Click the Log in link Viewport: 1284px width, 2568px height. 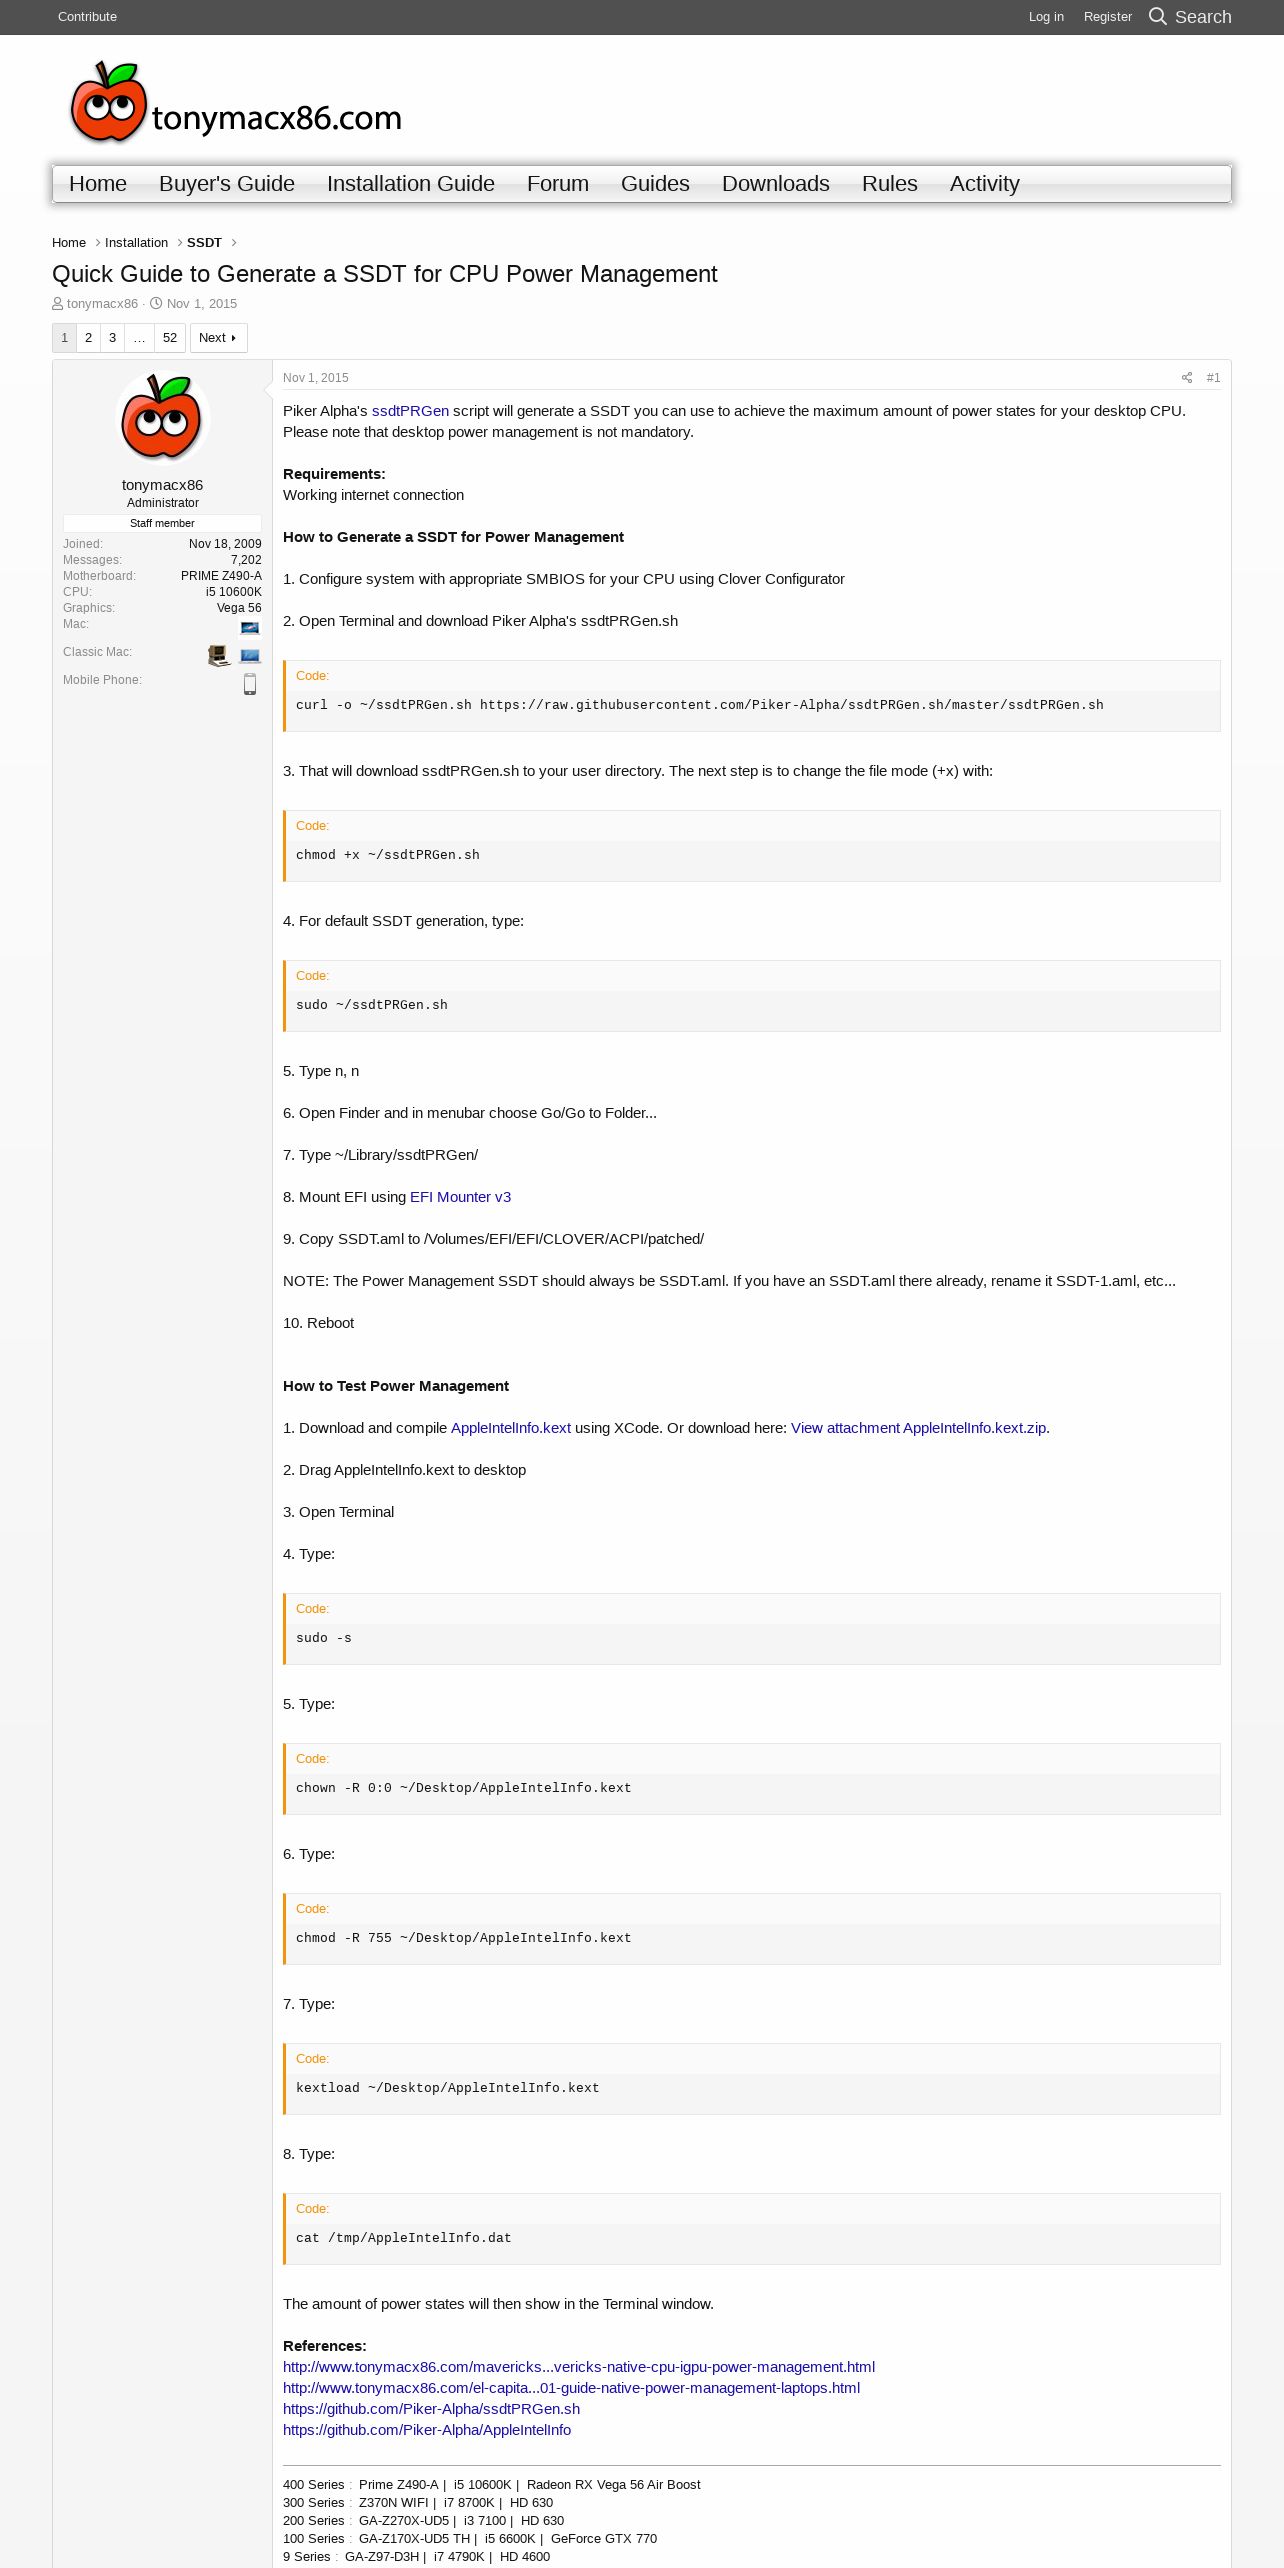tap(1046, 17)
